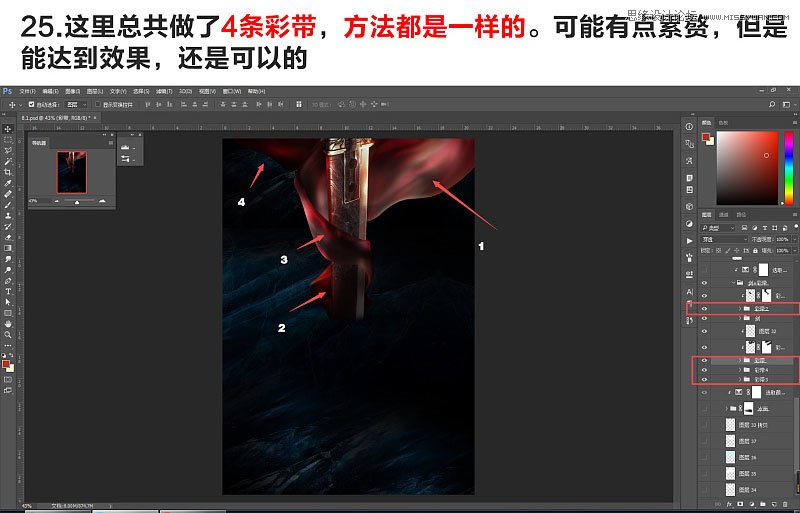Open the 3D cube panel icon

690,206
